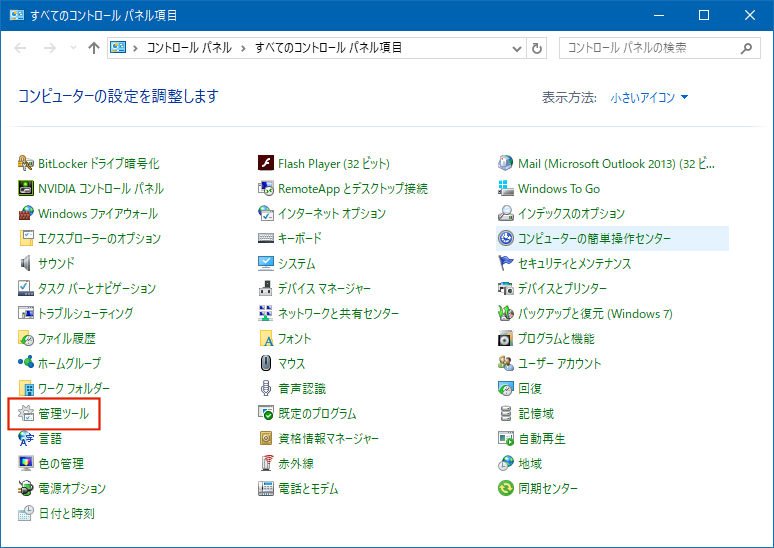Click RemoteApp とデスクトップ接続 icon
The height and width of the screenshot is (548, 774).
266,188
